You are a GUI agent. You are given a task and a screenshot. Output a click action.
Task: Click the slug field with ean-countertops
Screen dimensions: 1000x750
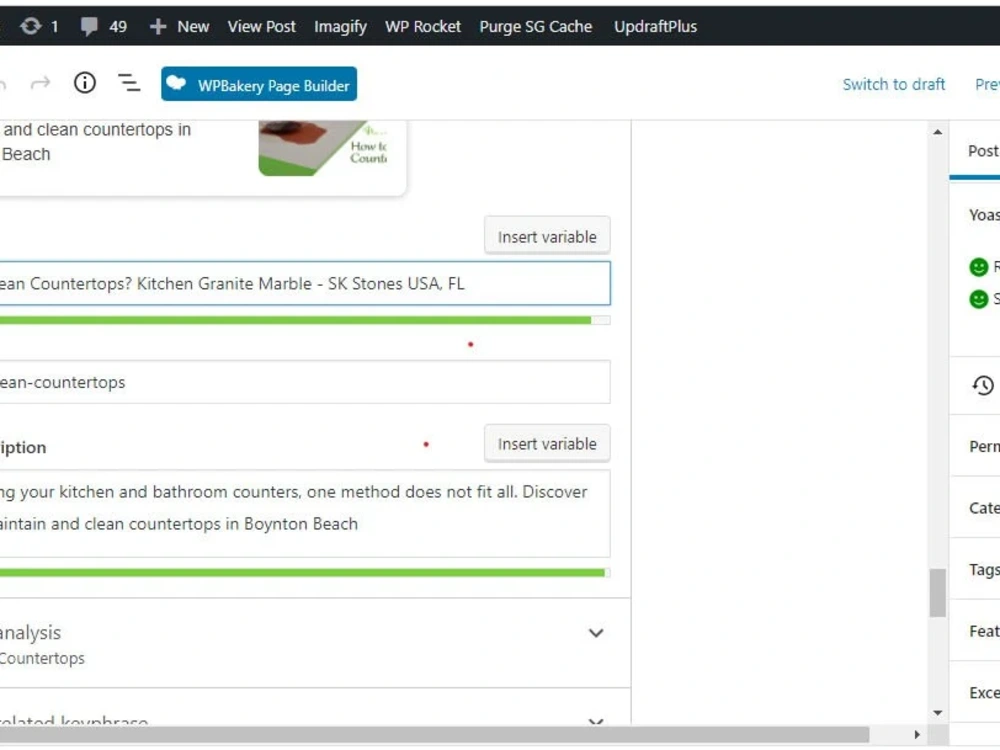click(305, 382)
